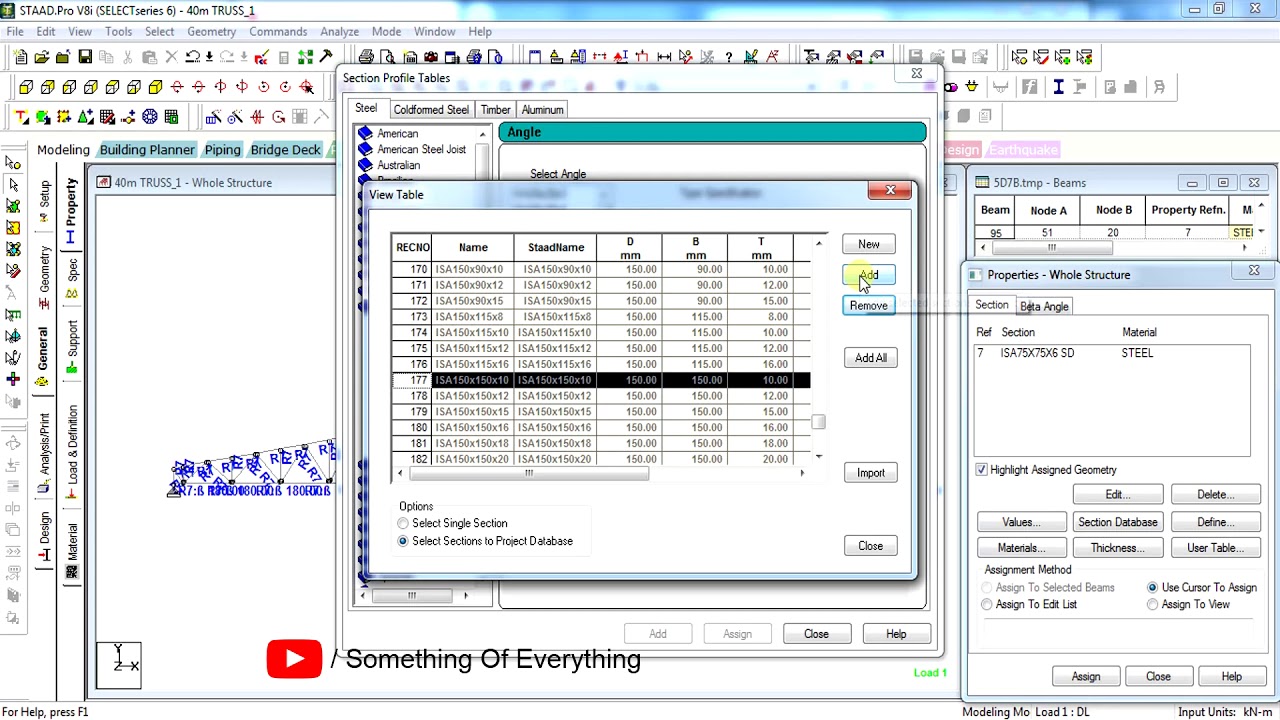Image resolution: width=1280 pixels, height=720 pixels.
Task: Switch to the Coldformed Steel tab
Action: (431, 110)
